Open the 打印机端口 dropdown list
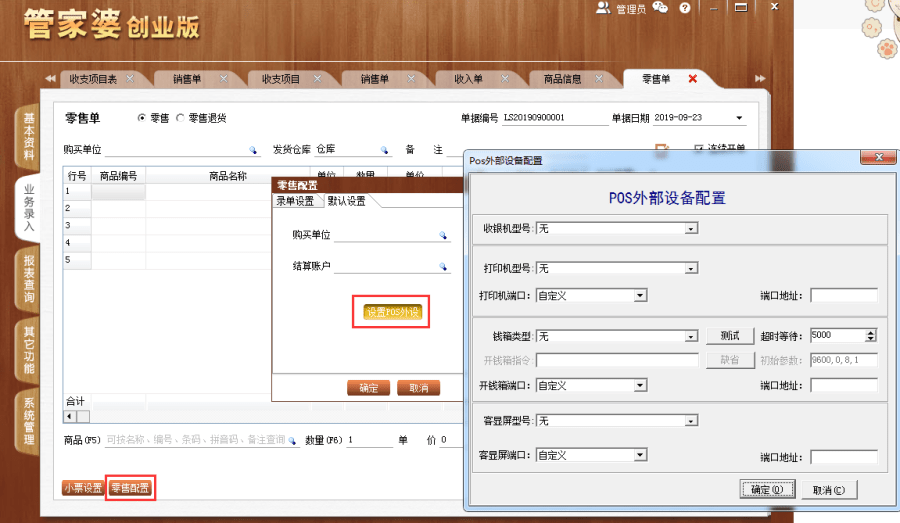The height and width of the screenshot is (523, 900). [x=639, y=296]
